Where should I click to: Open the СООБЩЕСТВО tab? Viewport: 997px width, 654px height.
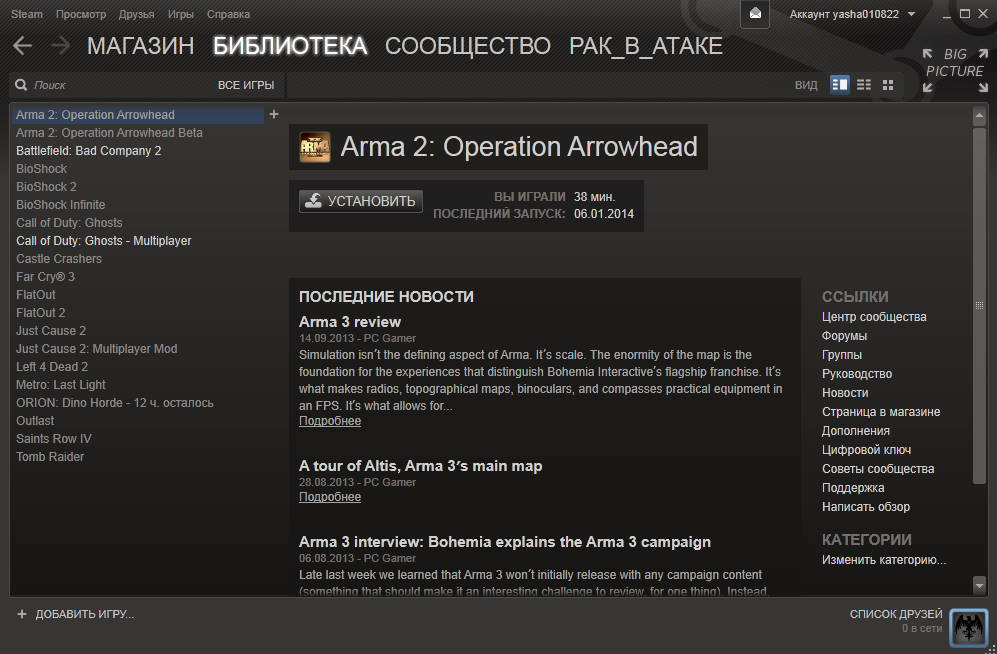[468, 46]
